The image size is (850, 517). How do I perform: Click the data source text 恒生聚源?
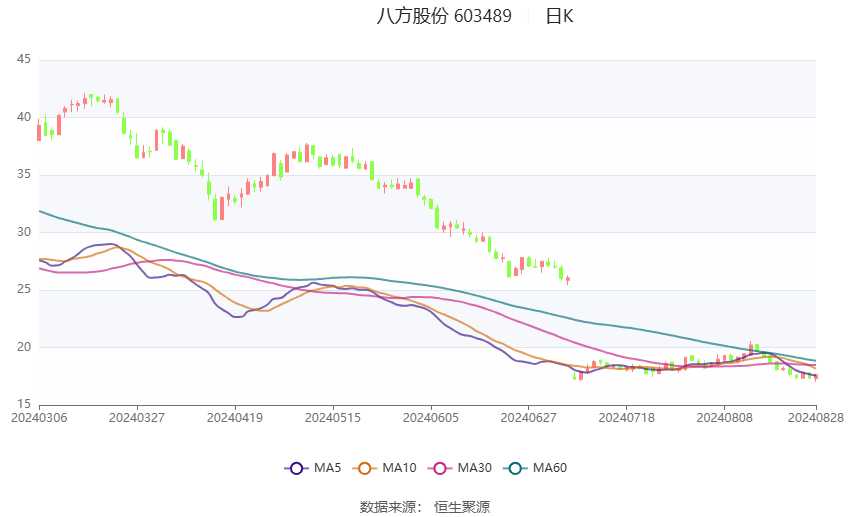point(462,507)
